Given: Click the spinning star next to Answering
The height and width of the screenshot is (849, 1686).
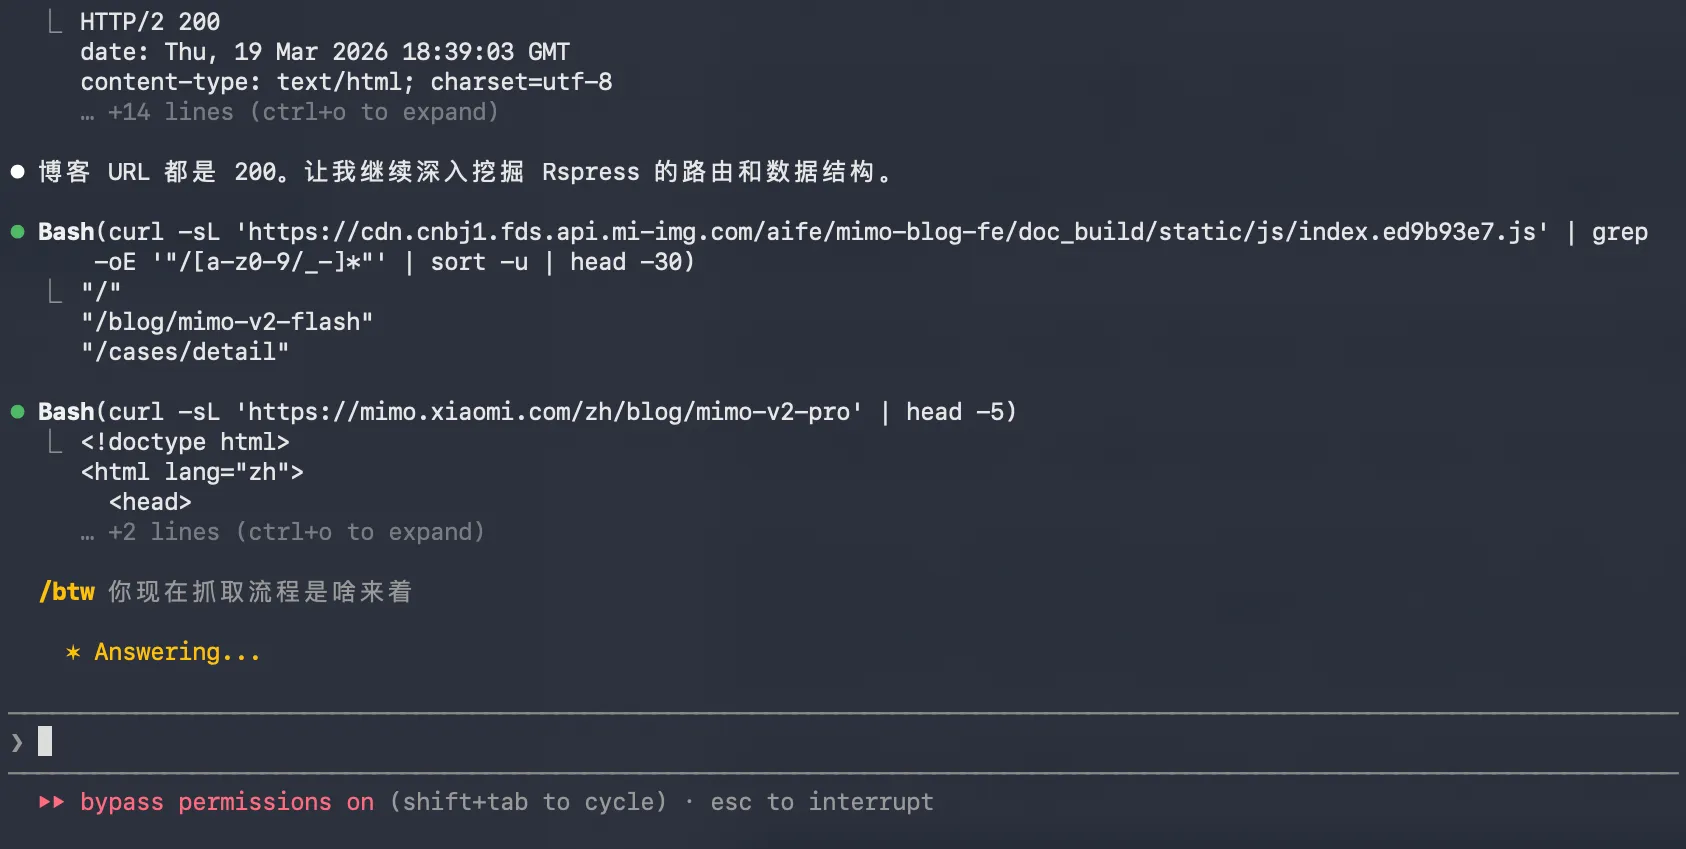Looking at the screenshot, I should 73,653.
